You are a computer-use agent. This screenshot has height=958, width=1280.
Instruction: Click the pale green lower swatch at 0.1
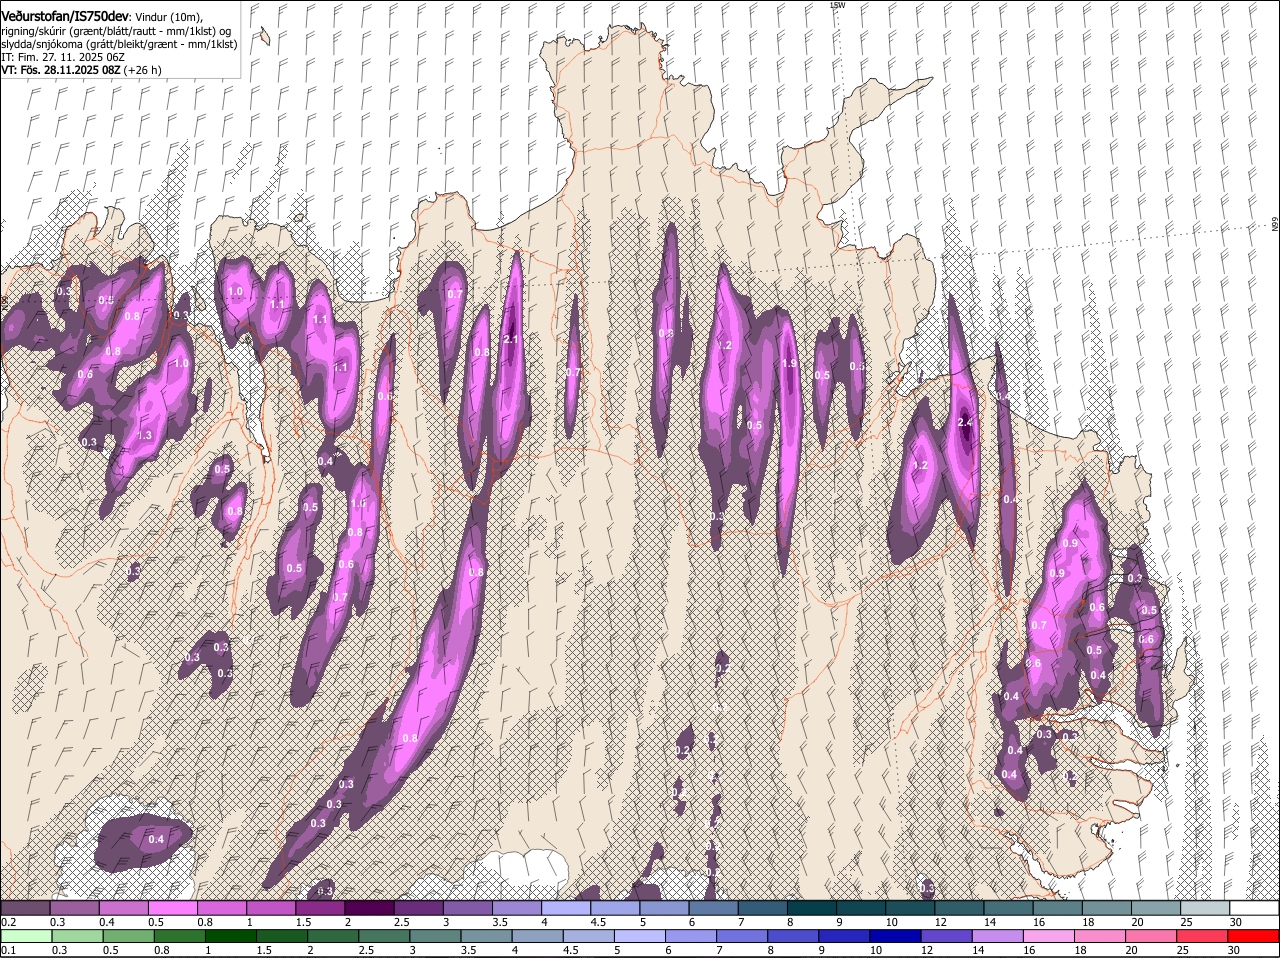click(25, 936)
